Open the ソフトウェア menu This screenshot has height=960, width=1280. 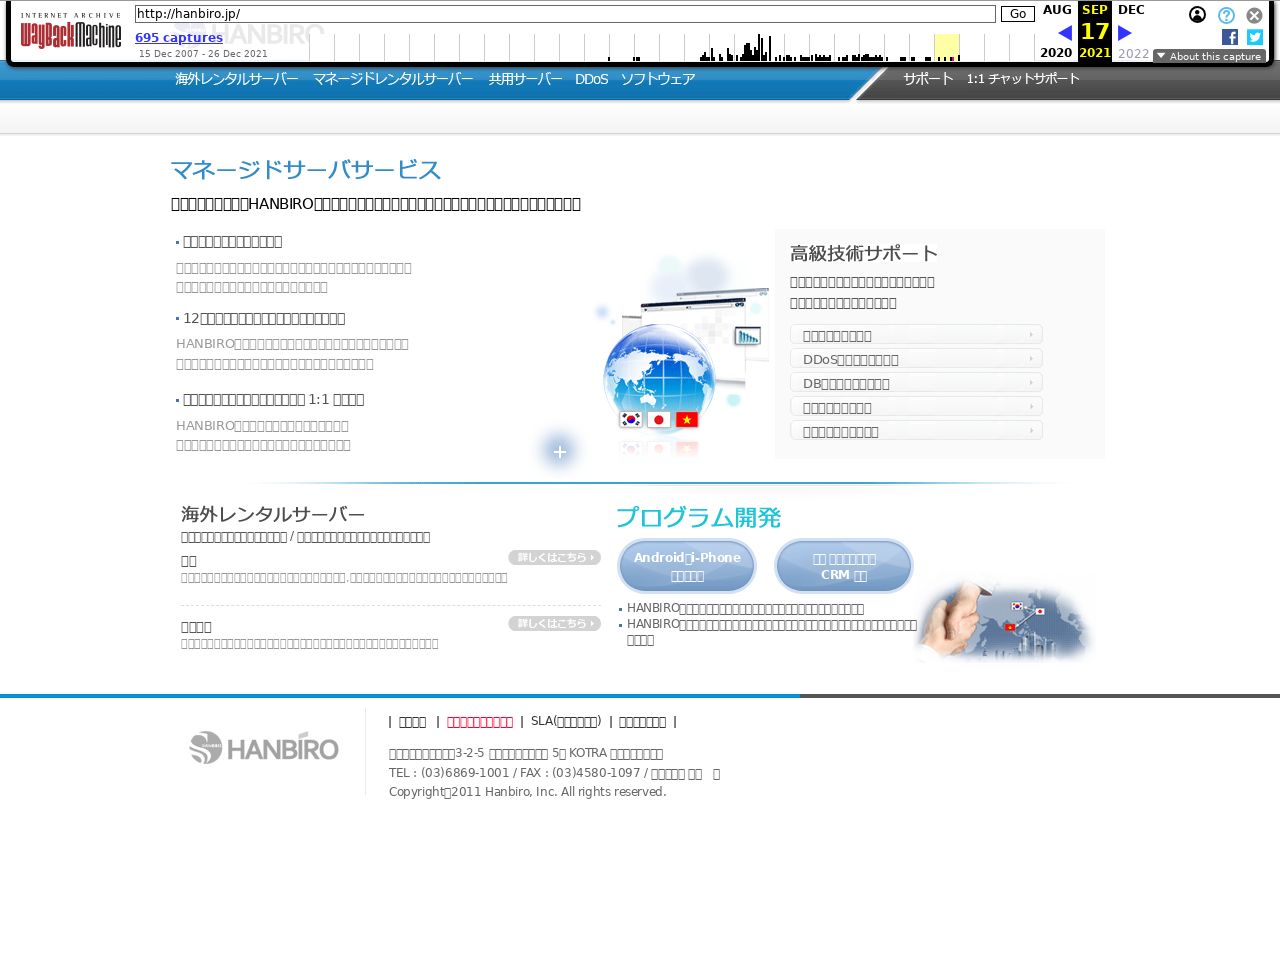[657, 79]
